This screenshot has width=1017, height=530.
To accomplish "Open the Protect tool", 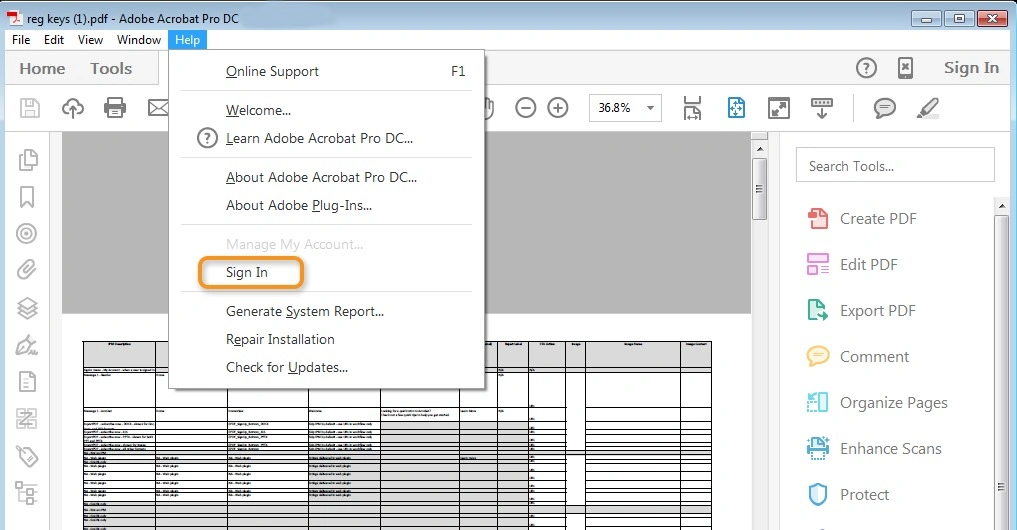I will [x=848, y=495].
